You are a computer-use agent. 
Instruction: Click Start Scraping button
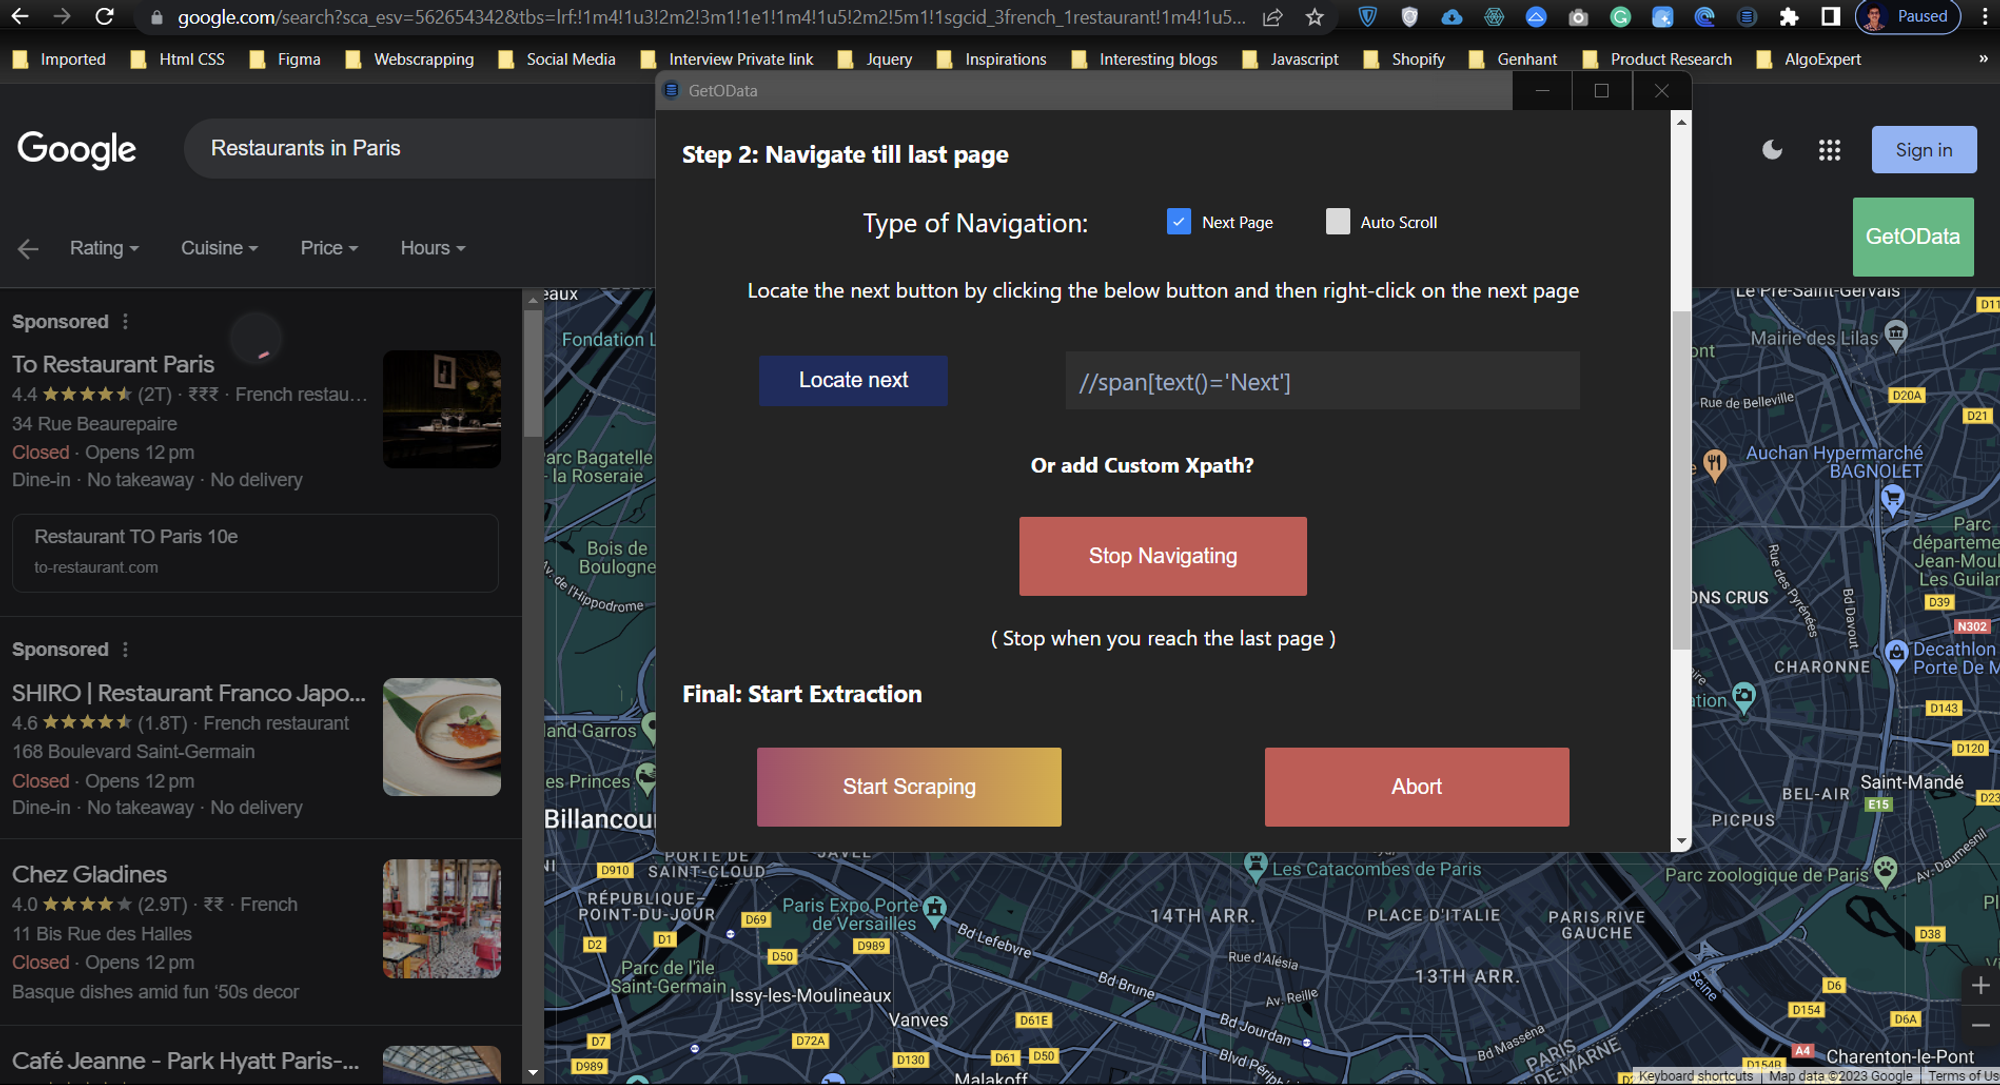(909, 787)
